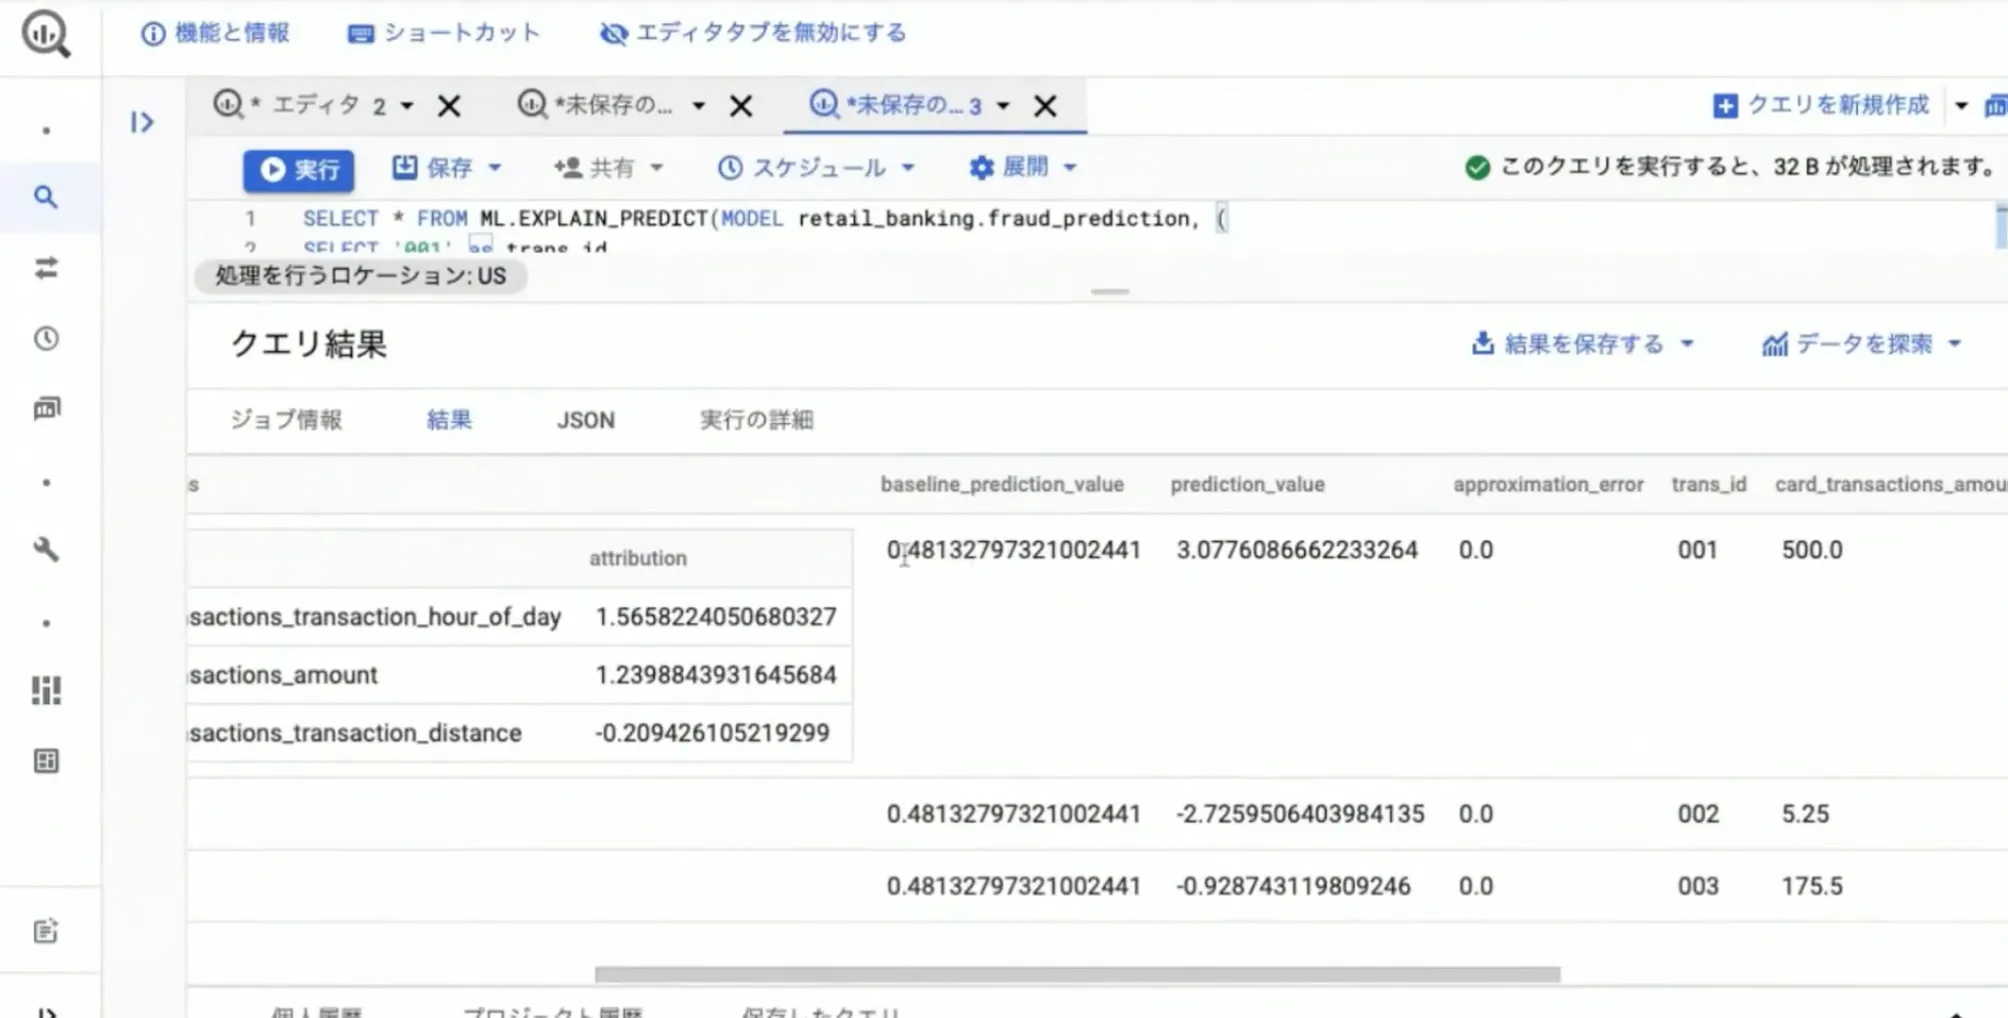Switch to 結果 tab
2008x1018 pixels.
coord(449,420)
